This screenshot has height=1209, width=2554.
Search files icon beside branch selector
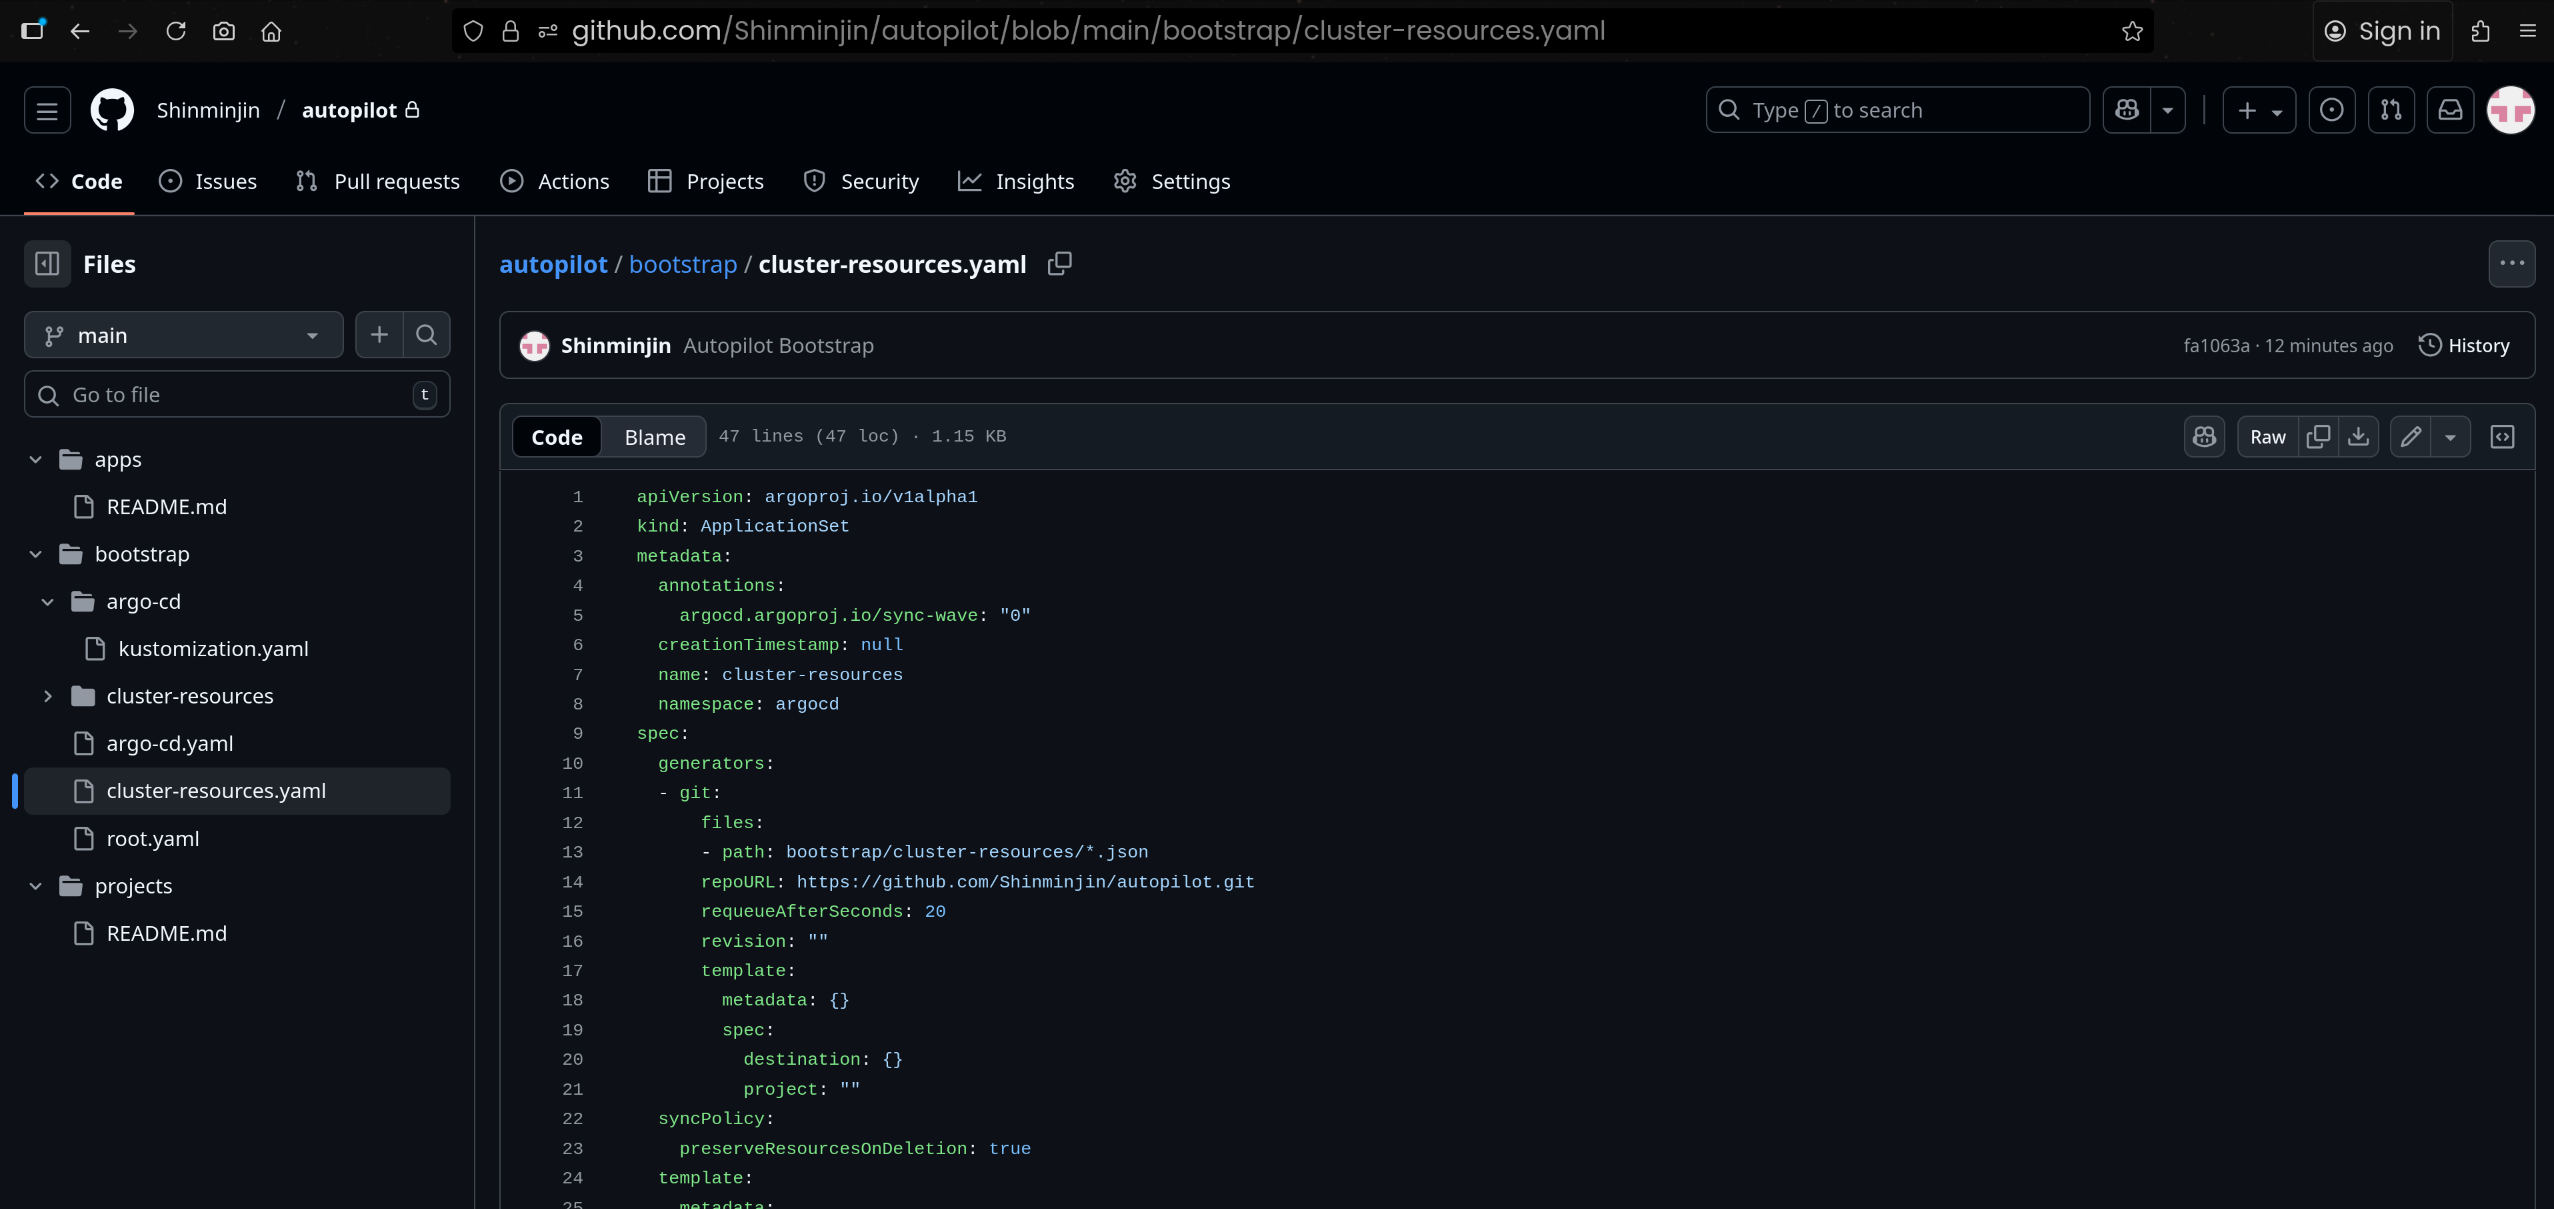coord(426,335)
